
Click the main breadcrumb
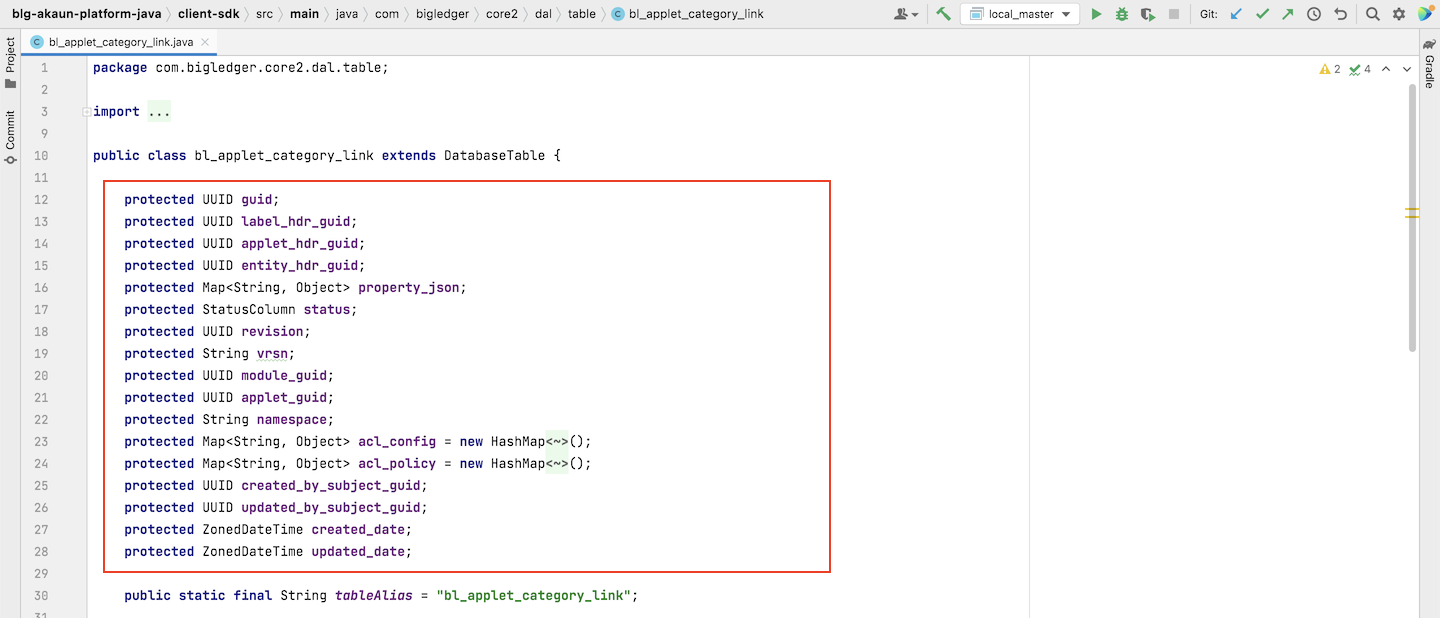[304, 14]
